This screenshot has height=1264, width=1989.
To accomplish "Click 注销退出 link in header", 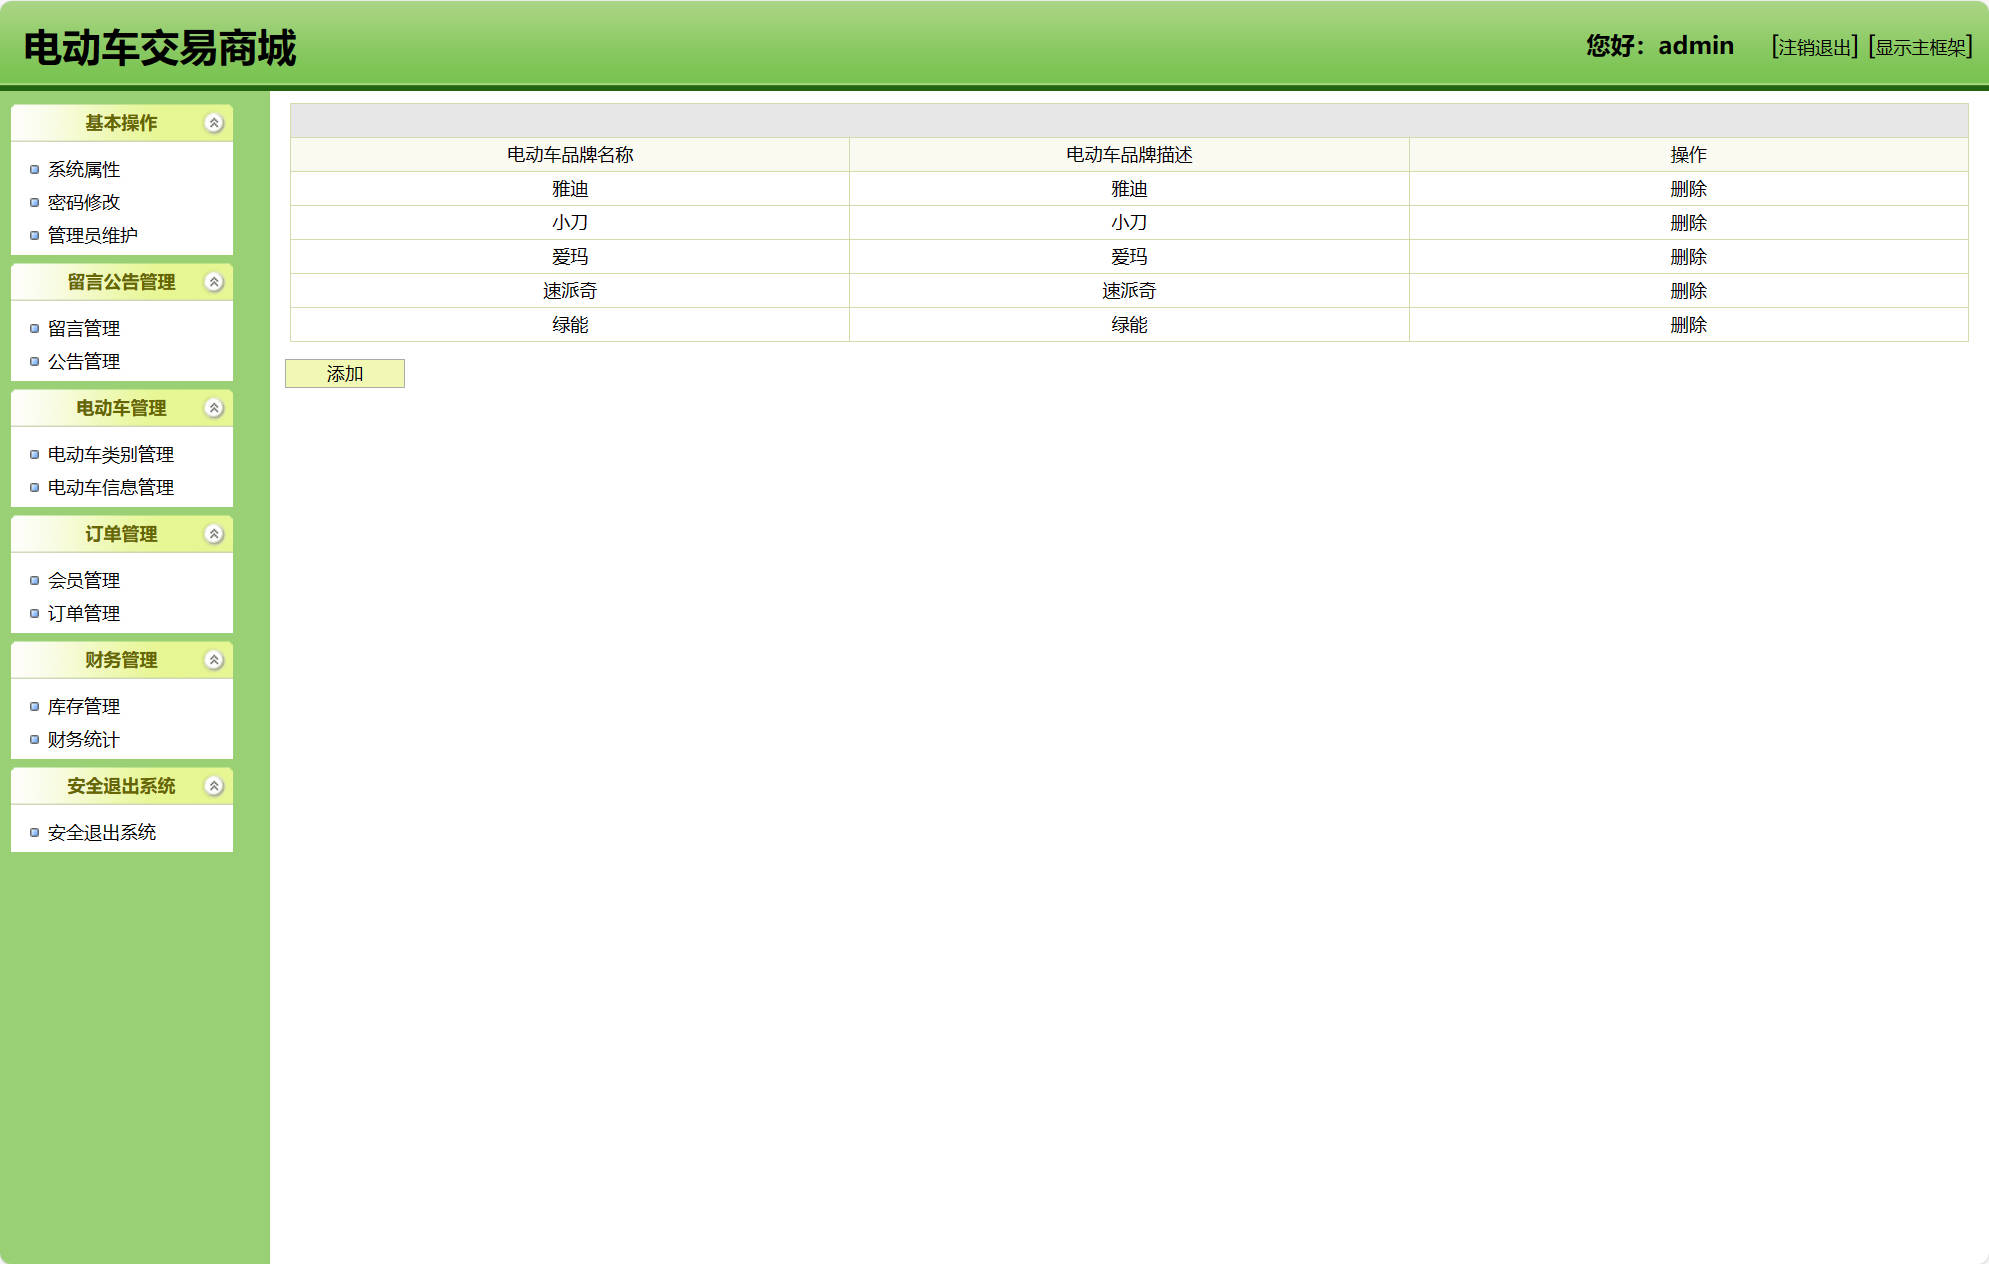I will 1814,47.
